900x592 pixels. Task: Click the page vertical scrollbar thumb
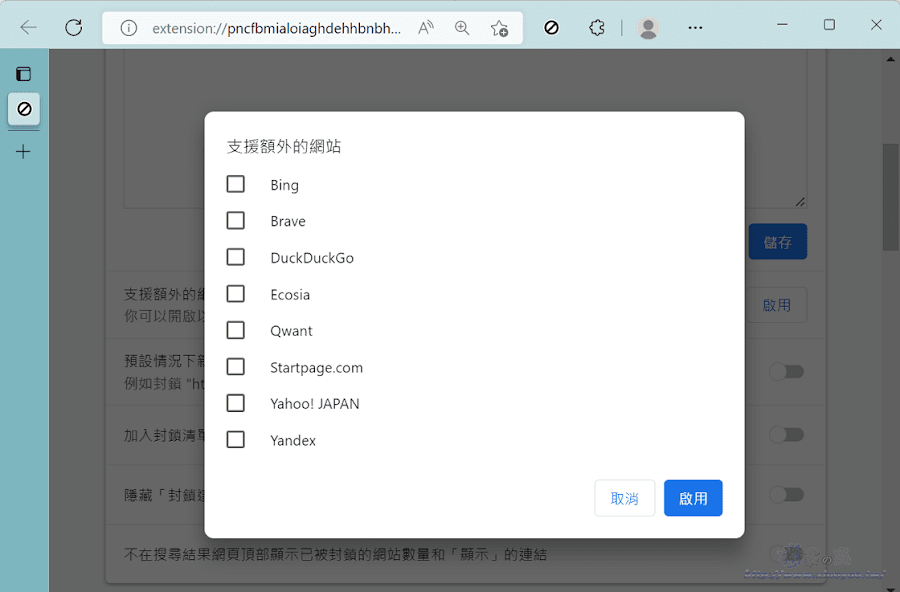coord(890,196)
